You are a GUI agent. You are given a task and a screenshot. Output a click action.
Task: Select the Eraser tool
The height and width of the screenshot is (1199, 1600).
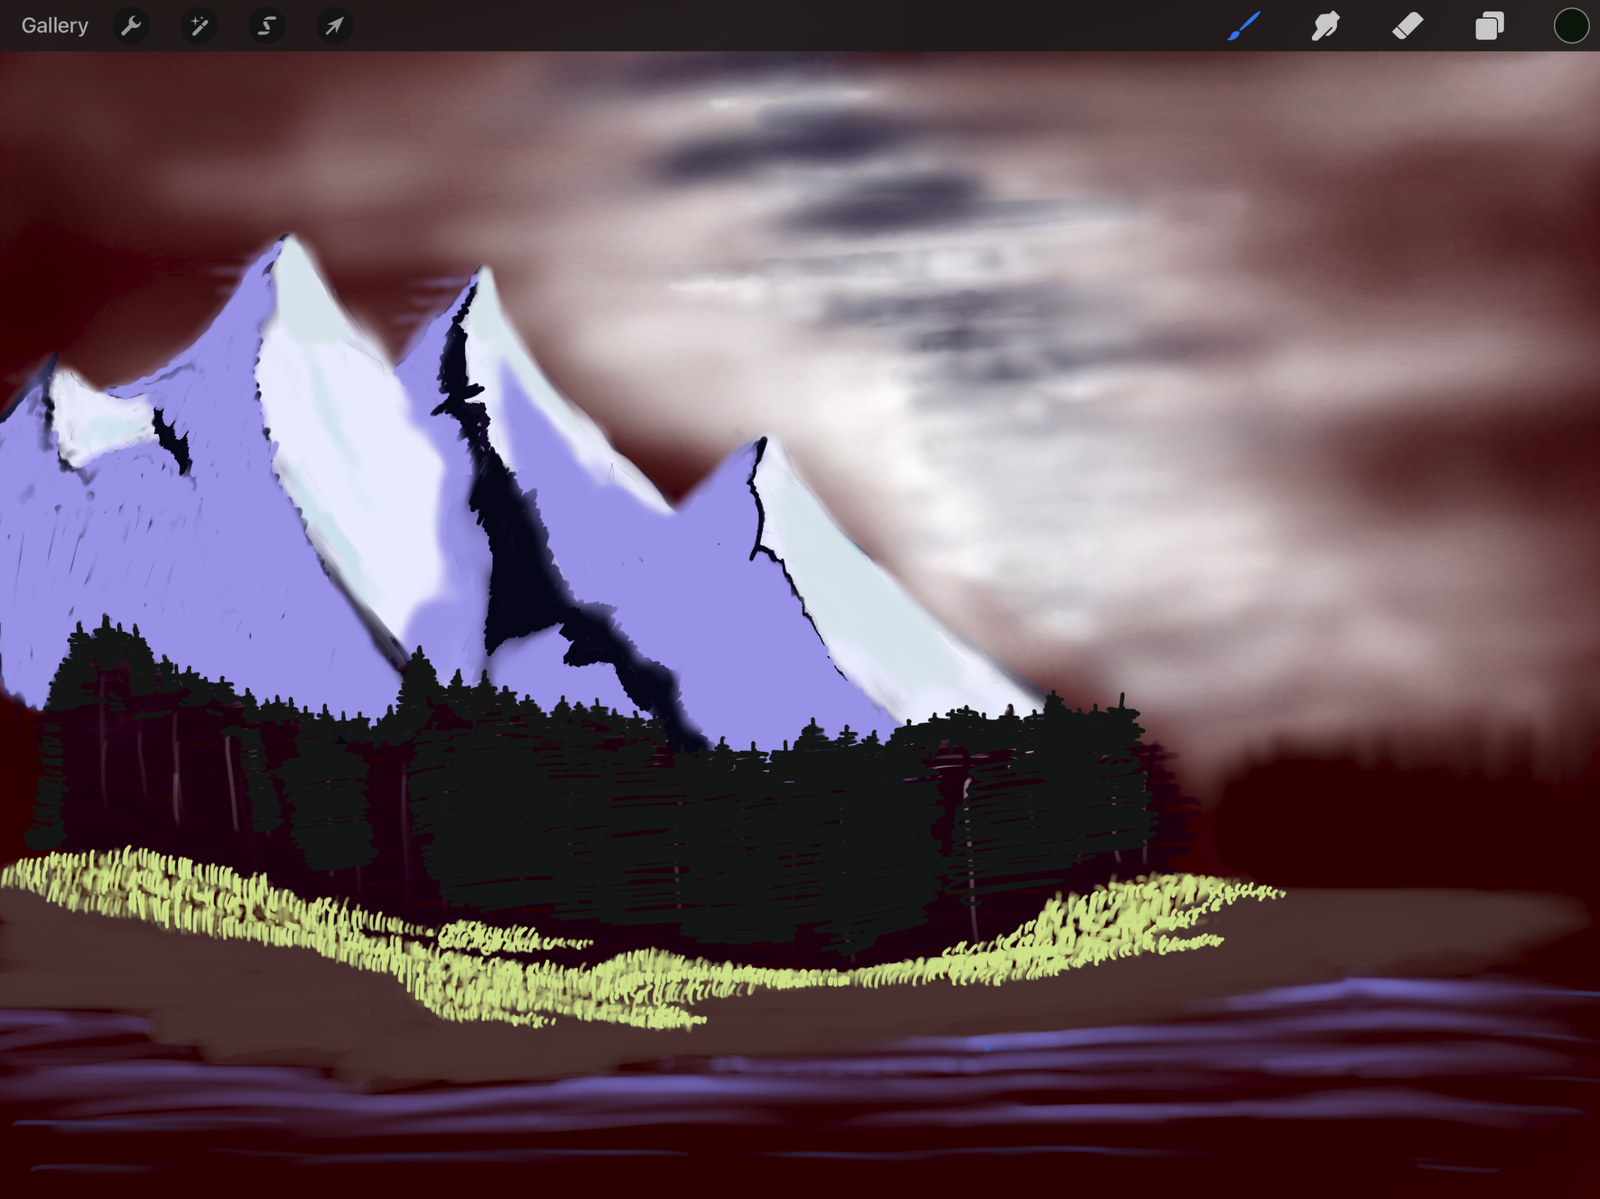(1407, 26)
